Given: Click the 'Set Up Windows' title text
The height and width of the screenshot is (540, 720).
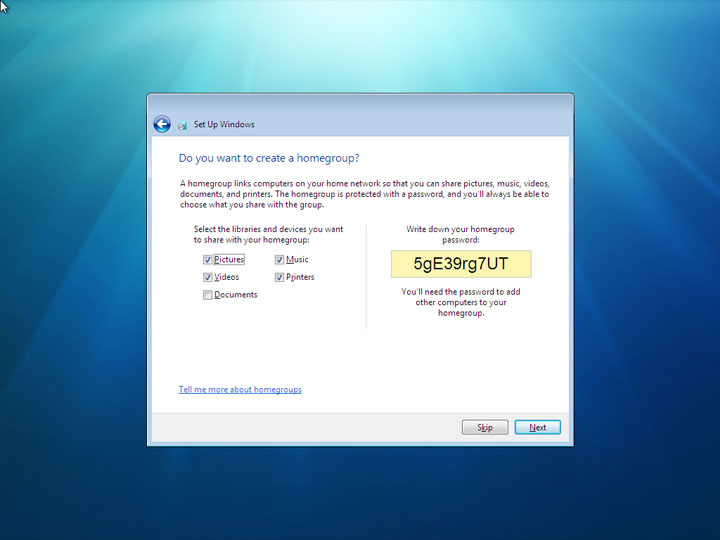Looking at the screenshot, I should [224, 124].
